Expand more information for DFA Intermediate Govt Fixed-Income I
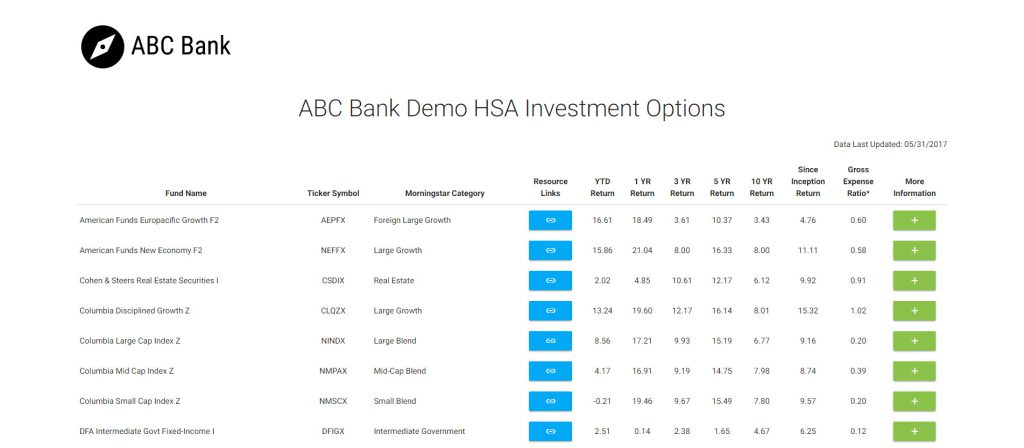 coord(914,431)
